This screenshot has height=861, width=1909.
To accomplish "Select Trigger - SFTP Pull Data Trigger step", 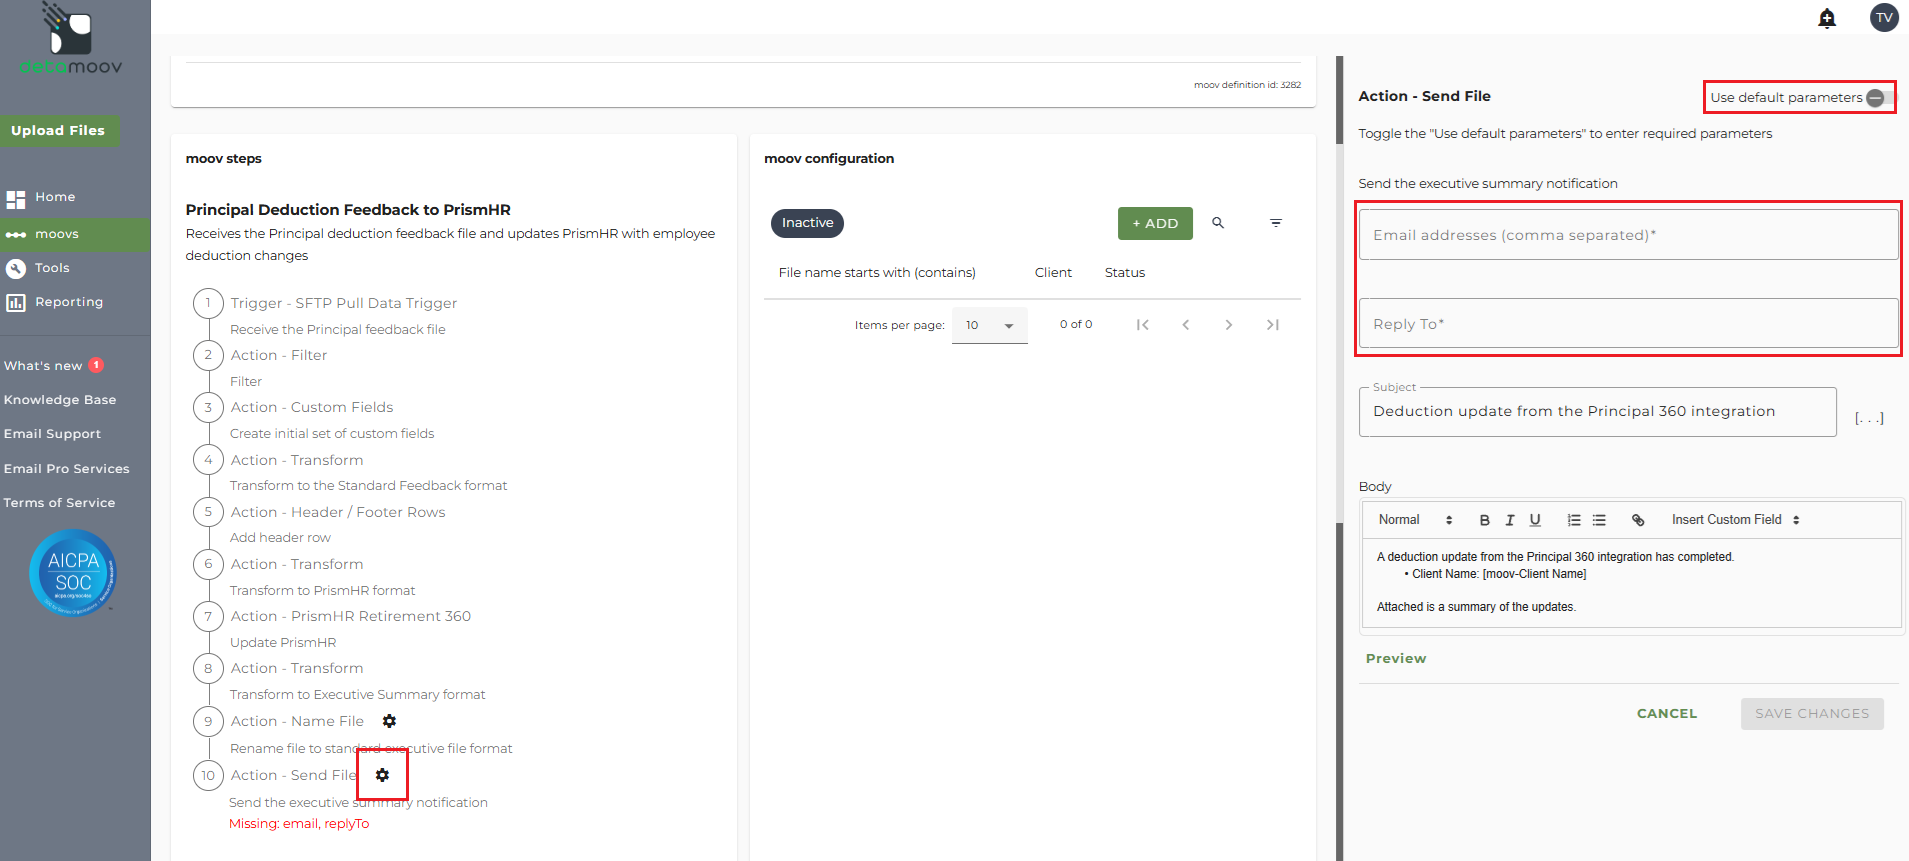I will pos(343,303).
